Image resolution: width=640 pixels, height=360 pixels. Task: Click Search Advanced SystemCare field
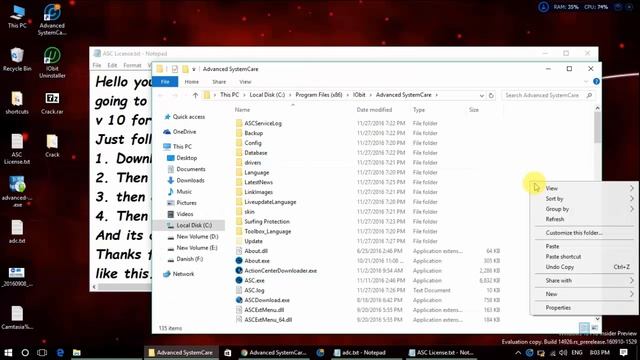(547, 95)
